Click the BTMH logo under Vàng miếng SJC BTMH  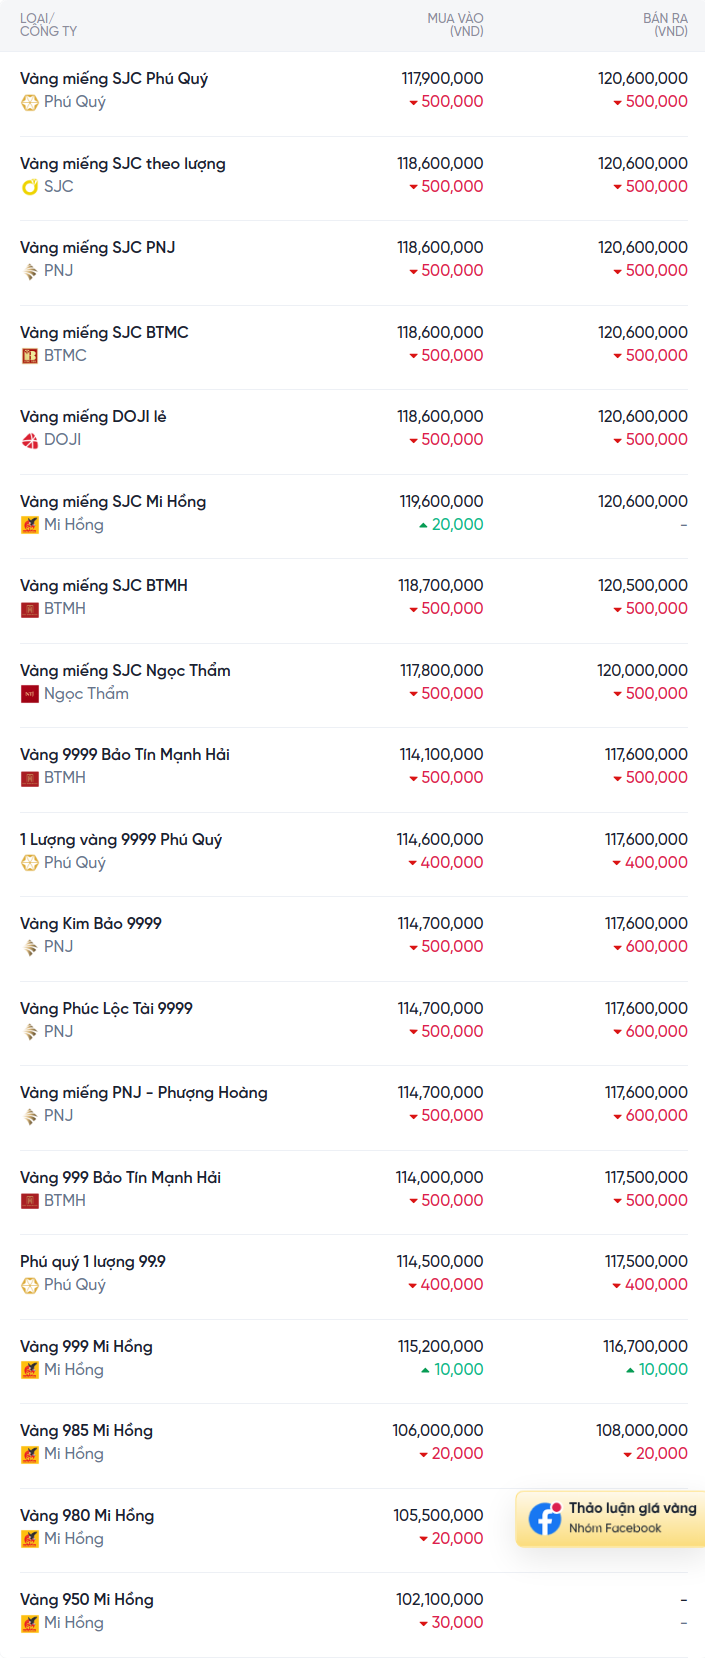click(x=30, y=609)
